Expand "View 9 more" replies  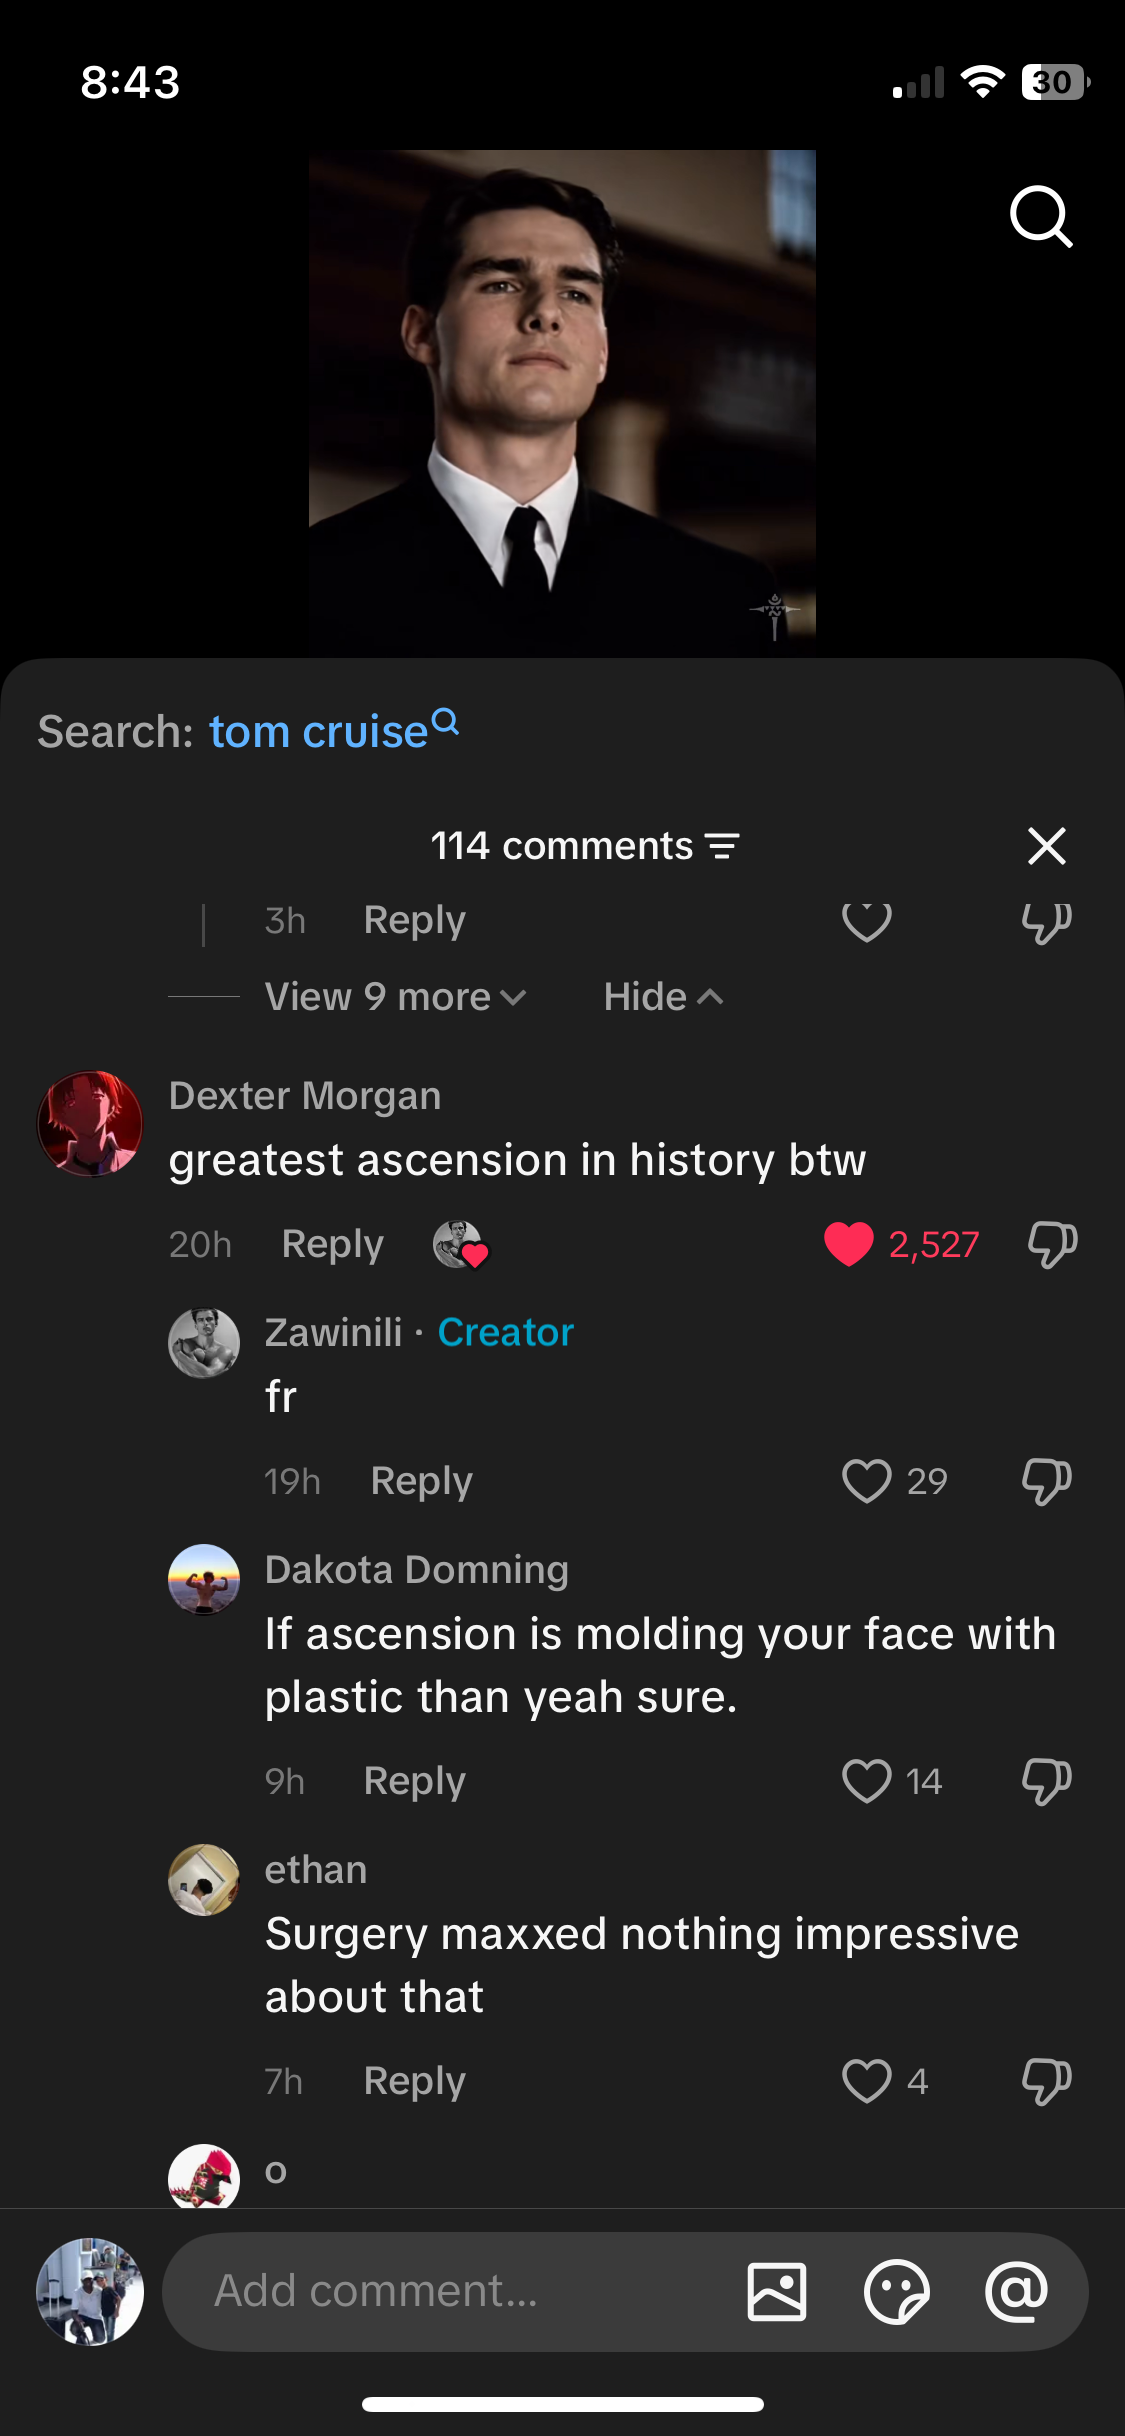395,997
